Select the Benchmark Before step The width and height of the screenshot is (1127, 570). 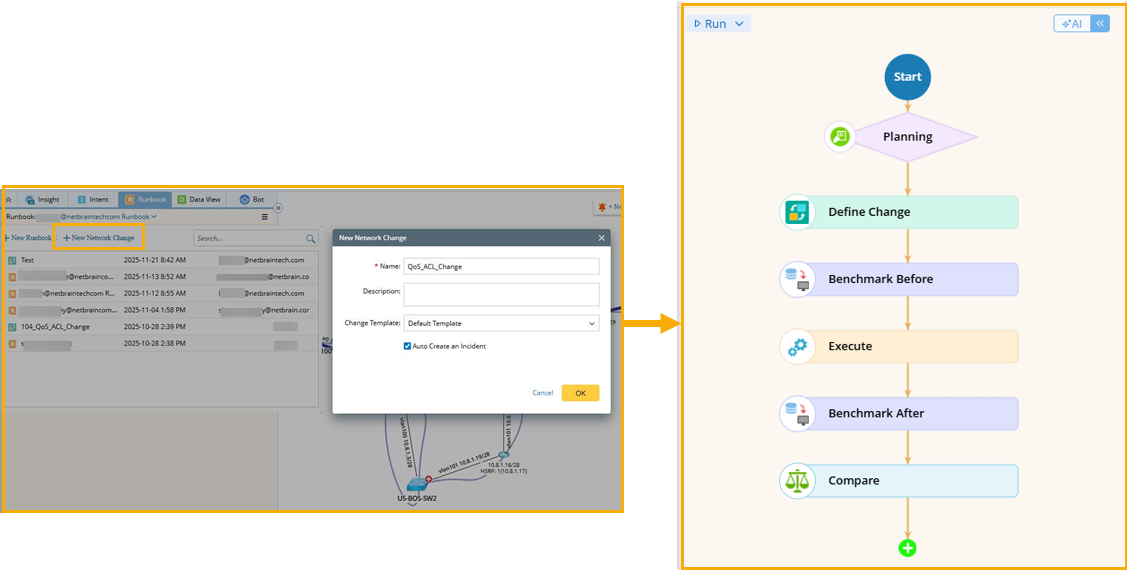(907, 279)
